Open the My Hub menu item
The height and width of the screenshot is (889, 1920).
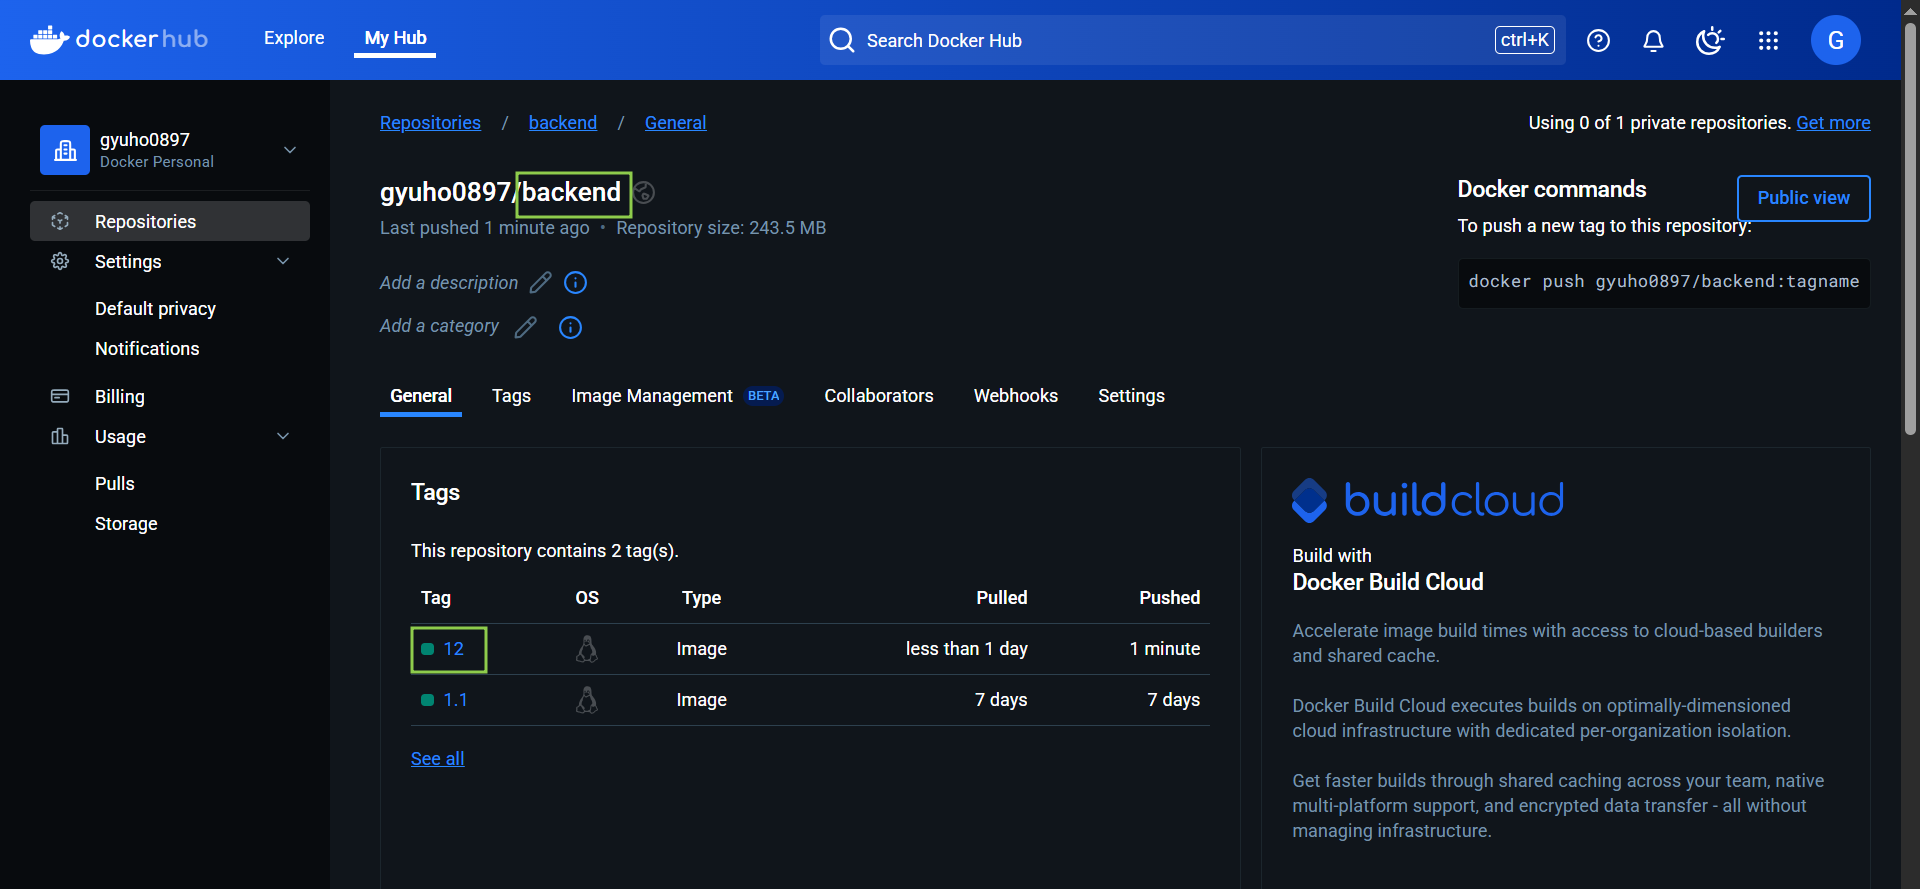click(x=395, y=38)
